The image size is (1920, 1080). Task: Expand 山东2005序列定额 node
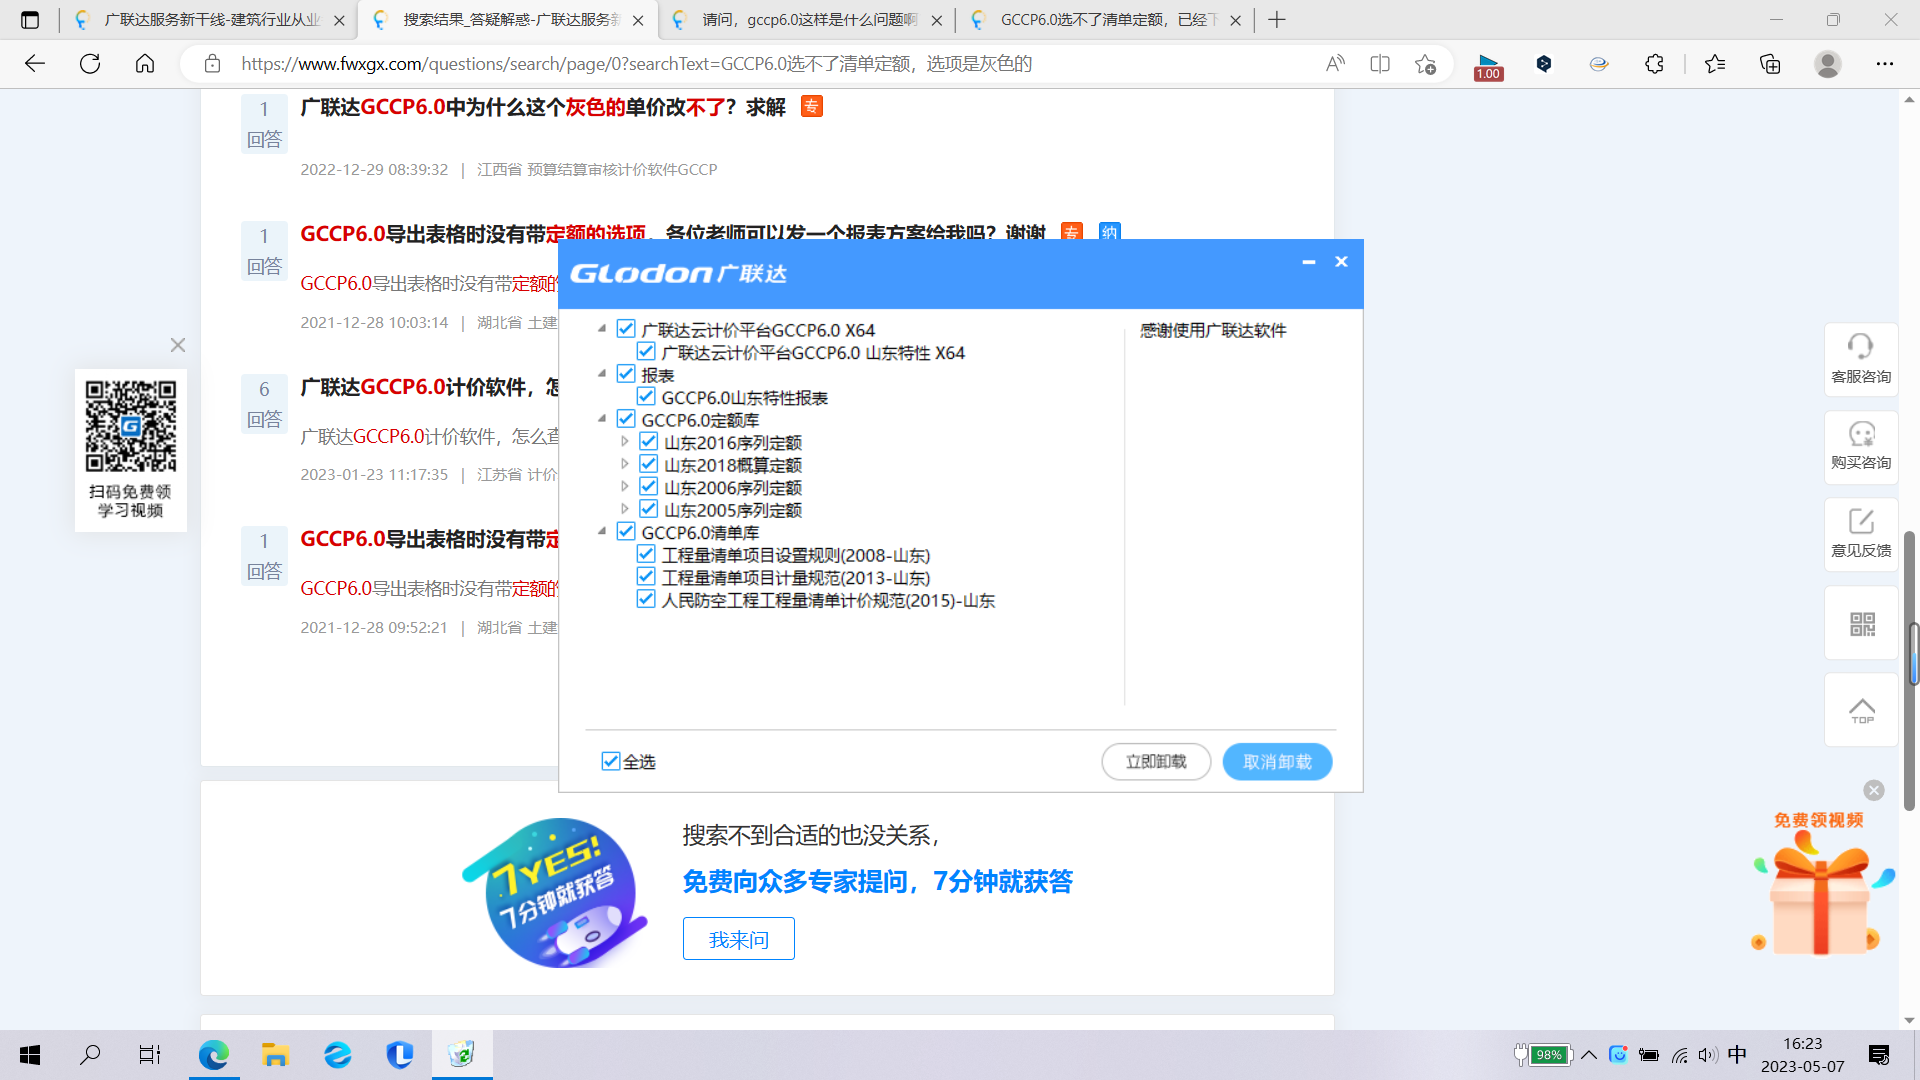click(625, 509)
